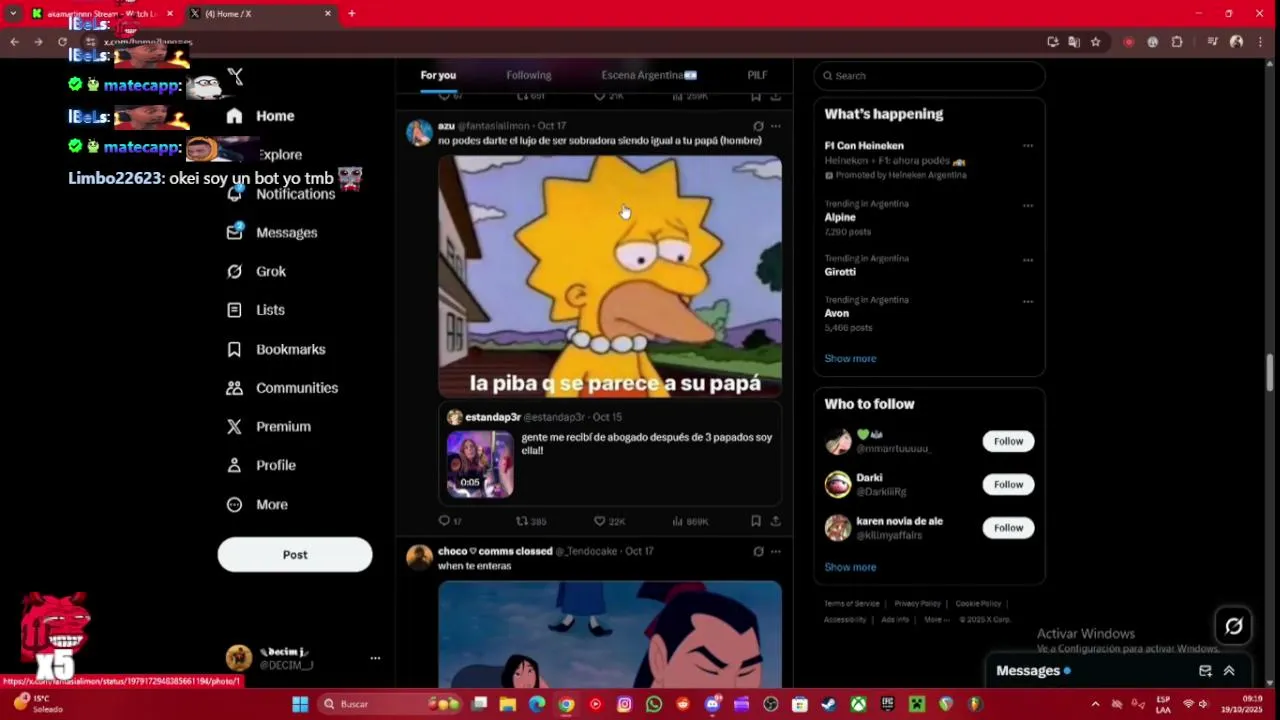Open Privacy Policy link

pyautogui.click(x=917, y=604)
